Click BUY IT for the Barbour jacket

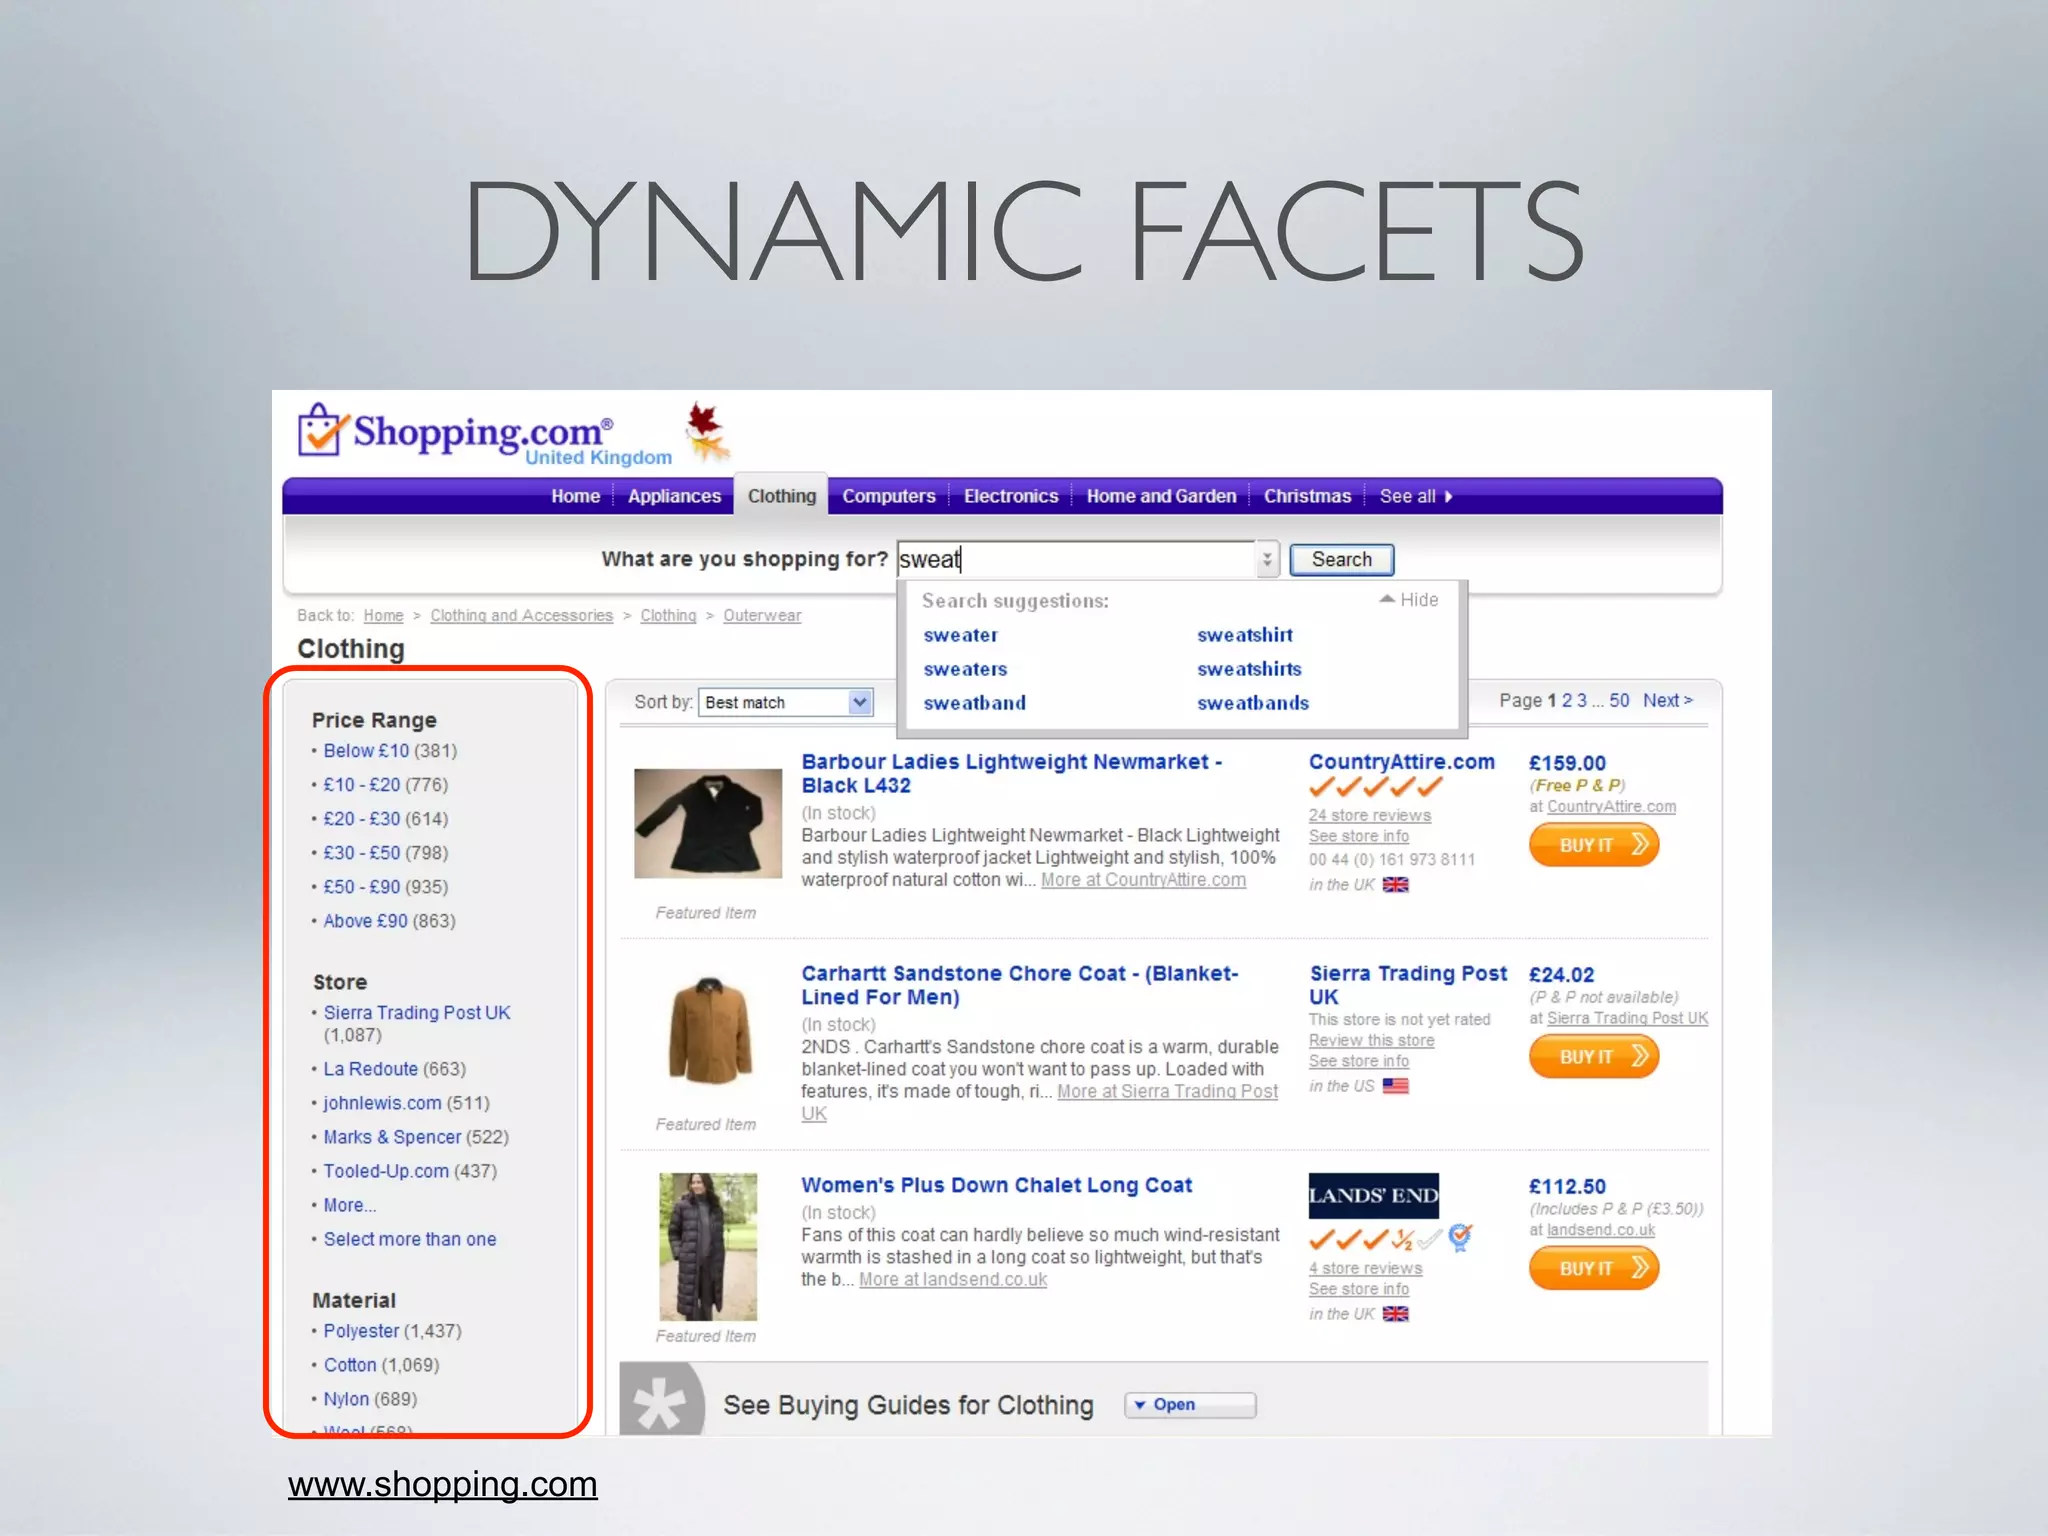click(x=1594, y=845)
